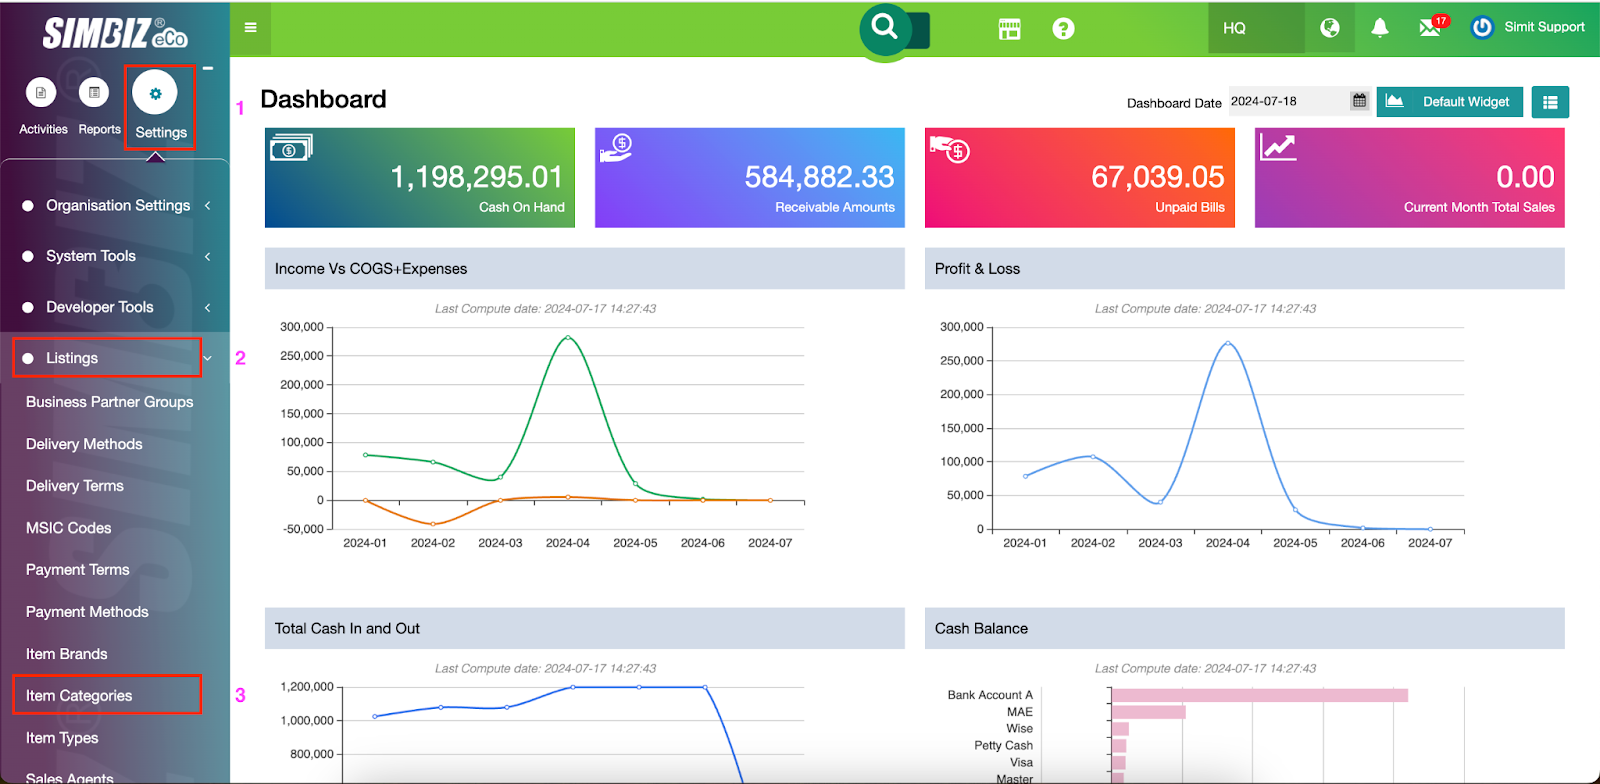This screenshot has width=1600, height=784.
Task: Click the Profit & Loss panel header
Action: pos(1245,269)
